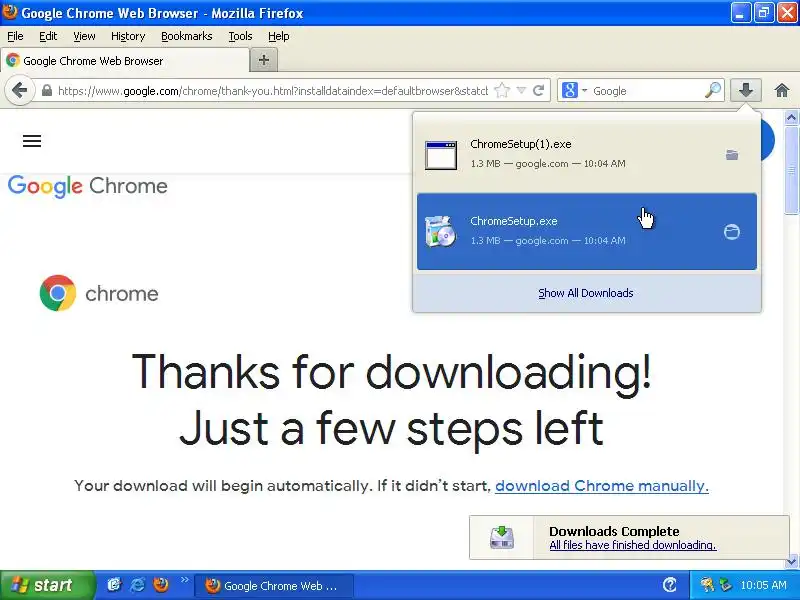
Task: Open the History menu
Action: 128,36
